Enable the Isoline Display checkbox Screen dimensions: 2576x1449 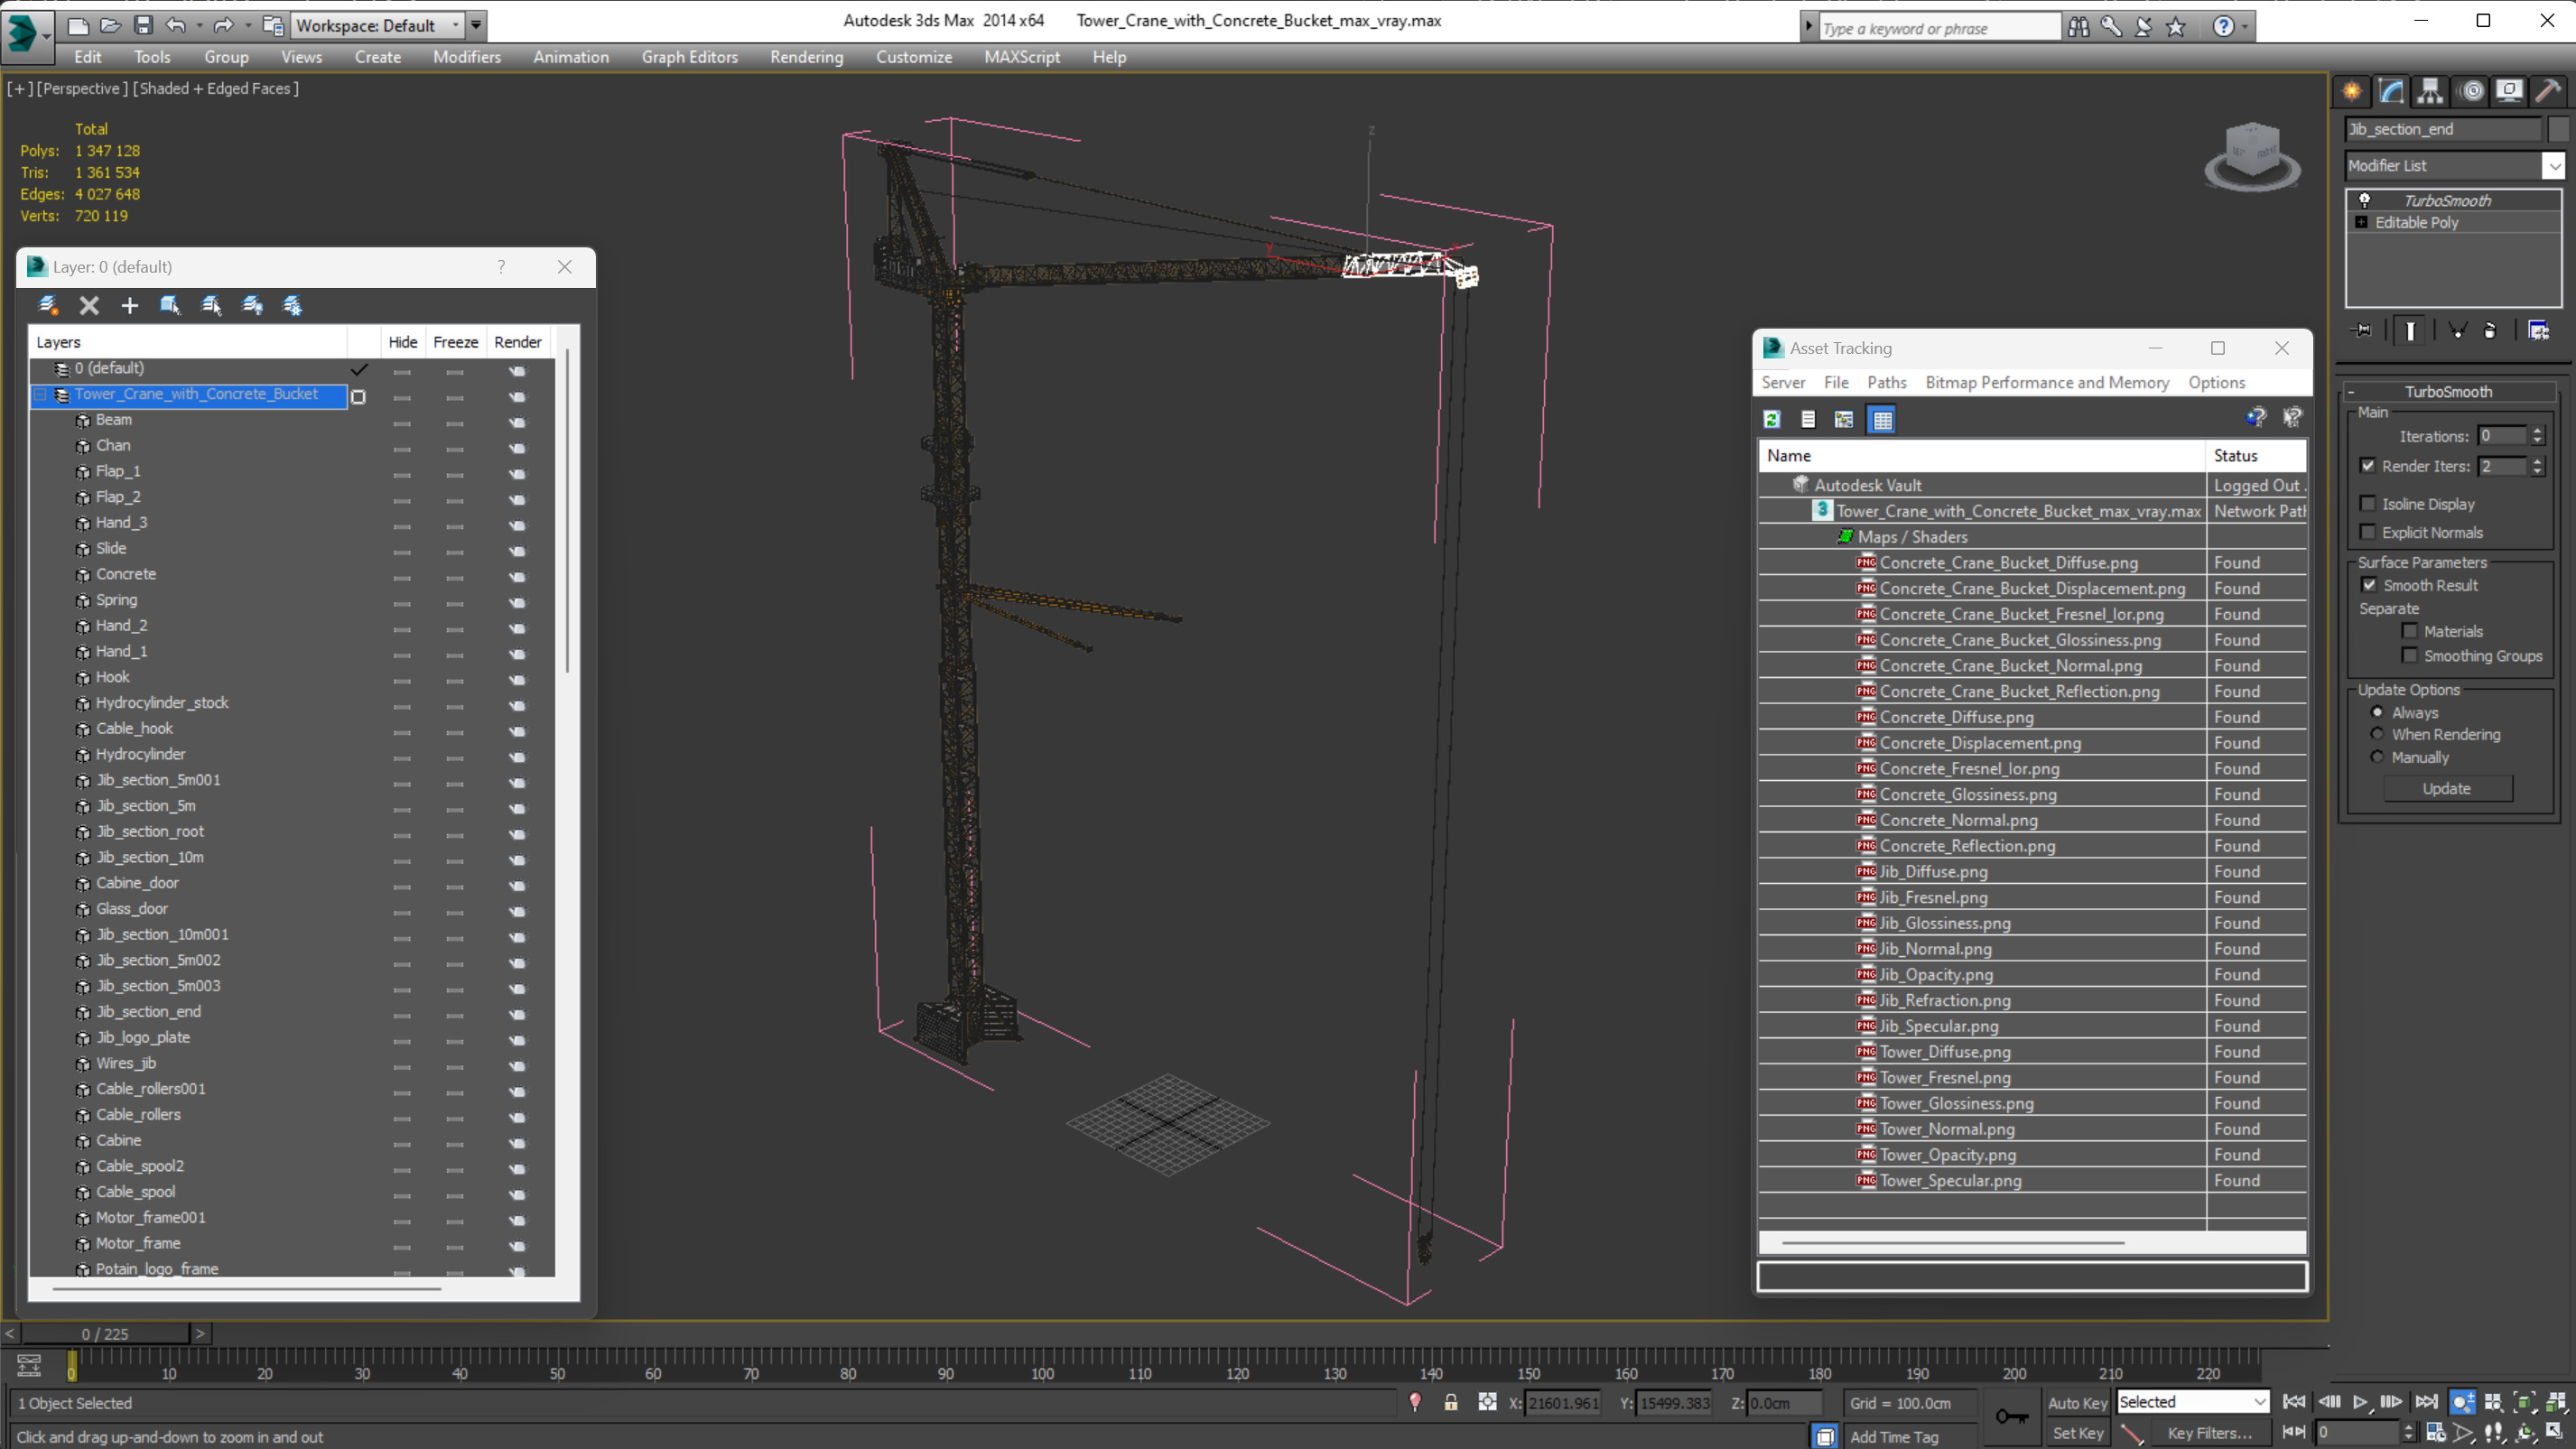[2367, 504]
